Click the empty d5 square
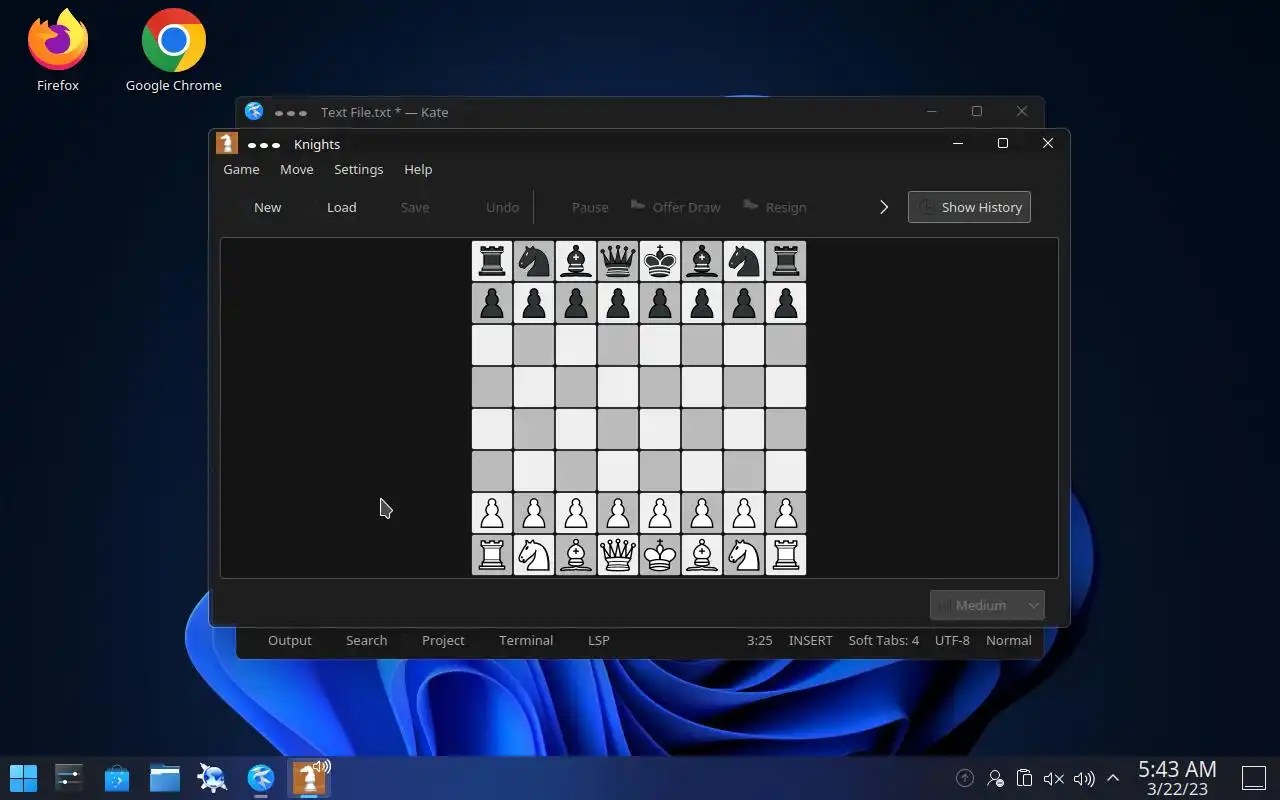The height and width of the screenshot is (800, 1280). coord(618,387)
